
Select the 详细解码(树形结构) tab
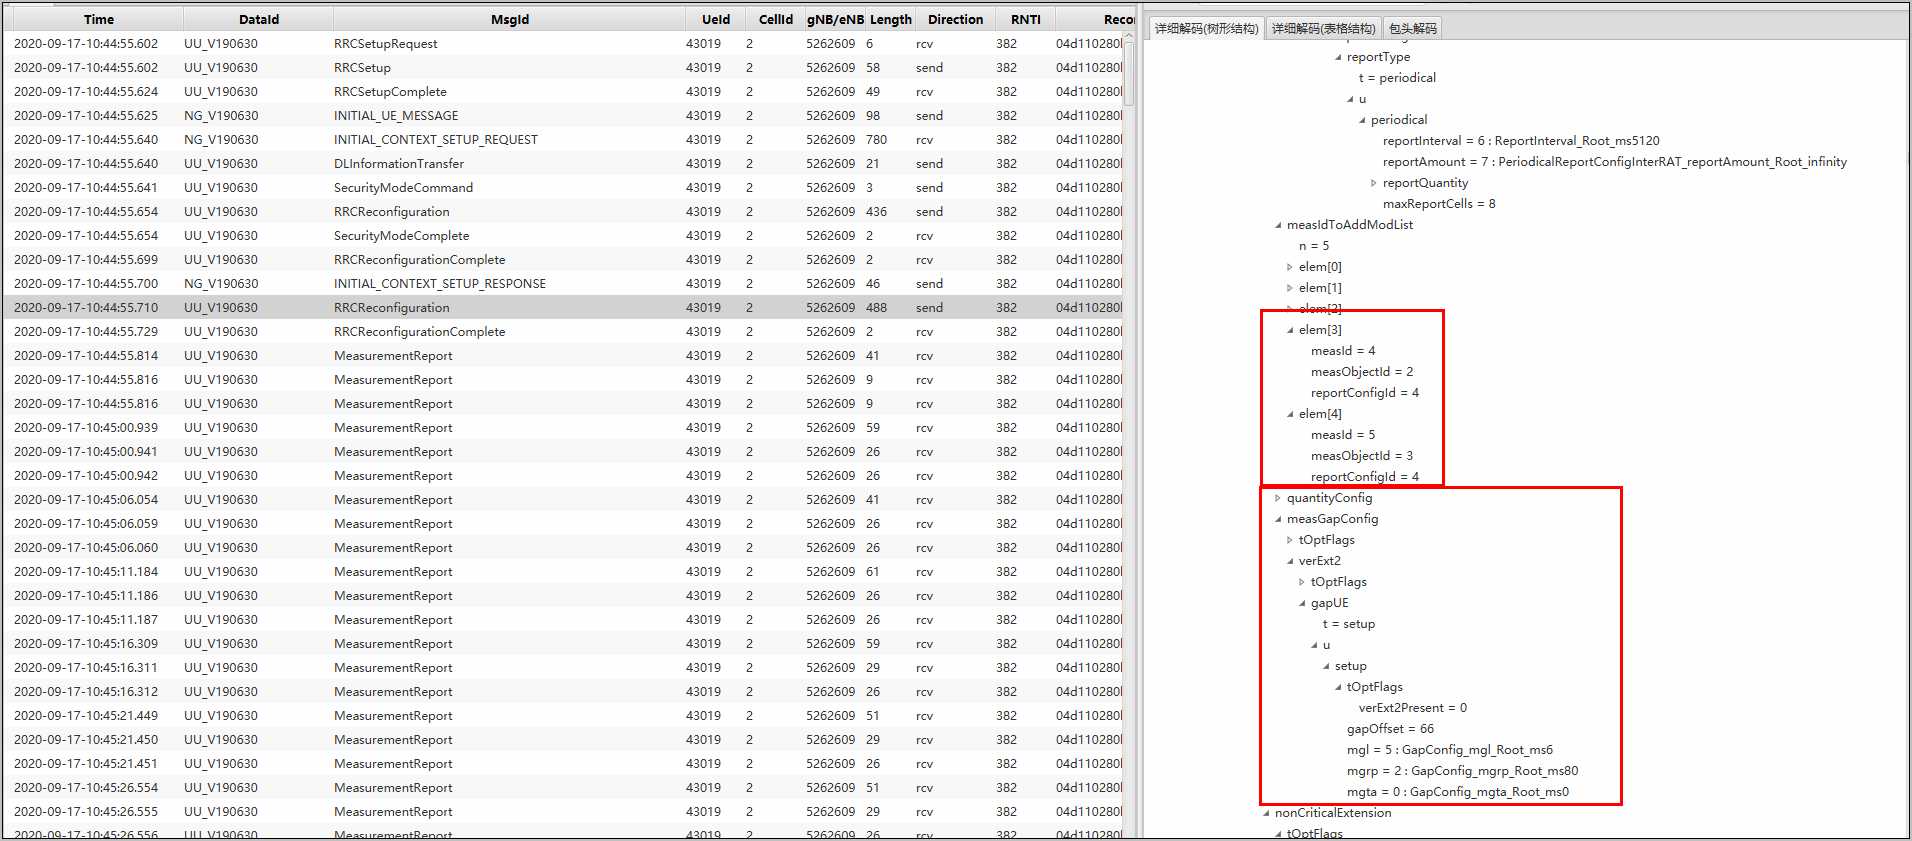point(1206,28)
